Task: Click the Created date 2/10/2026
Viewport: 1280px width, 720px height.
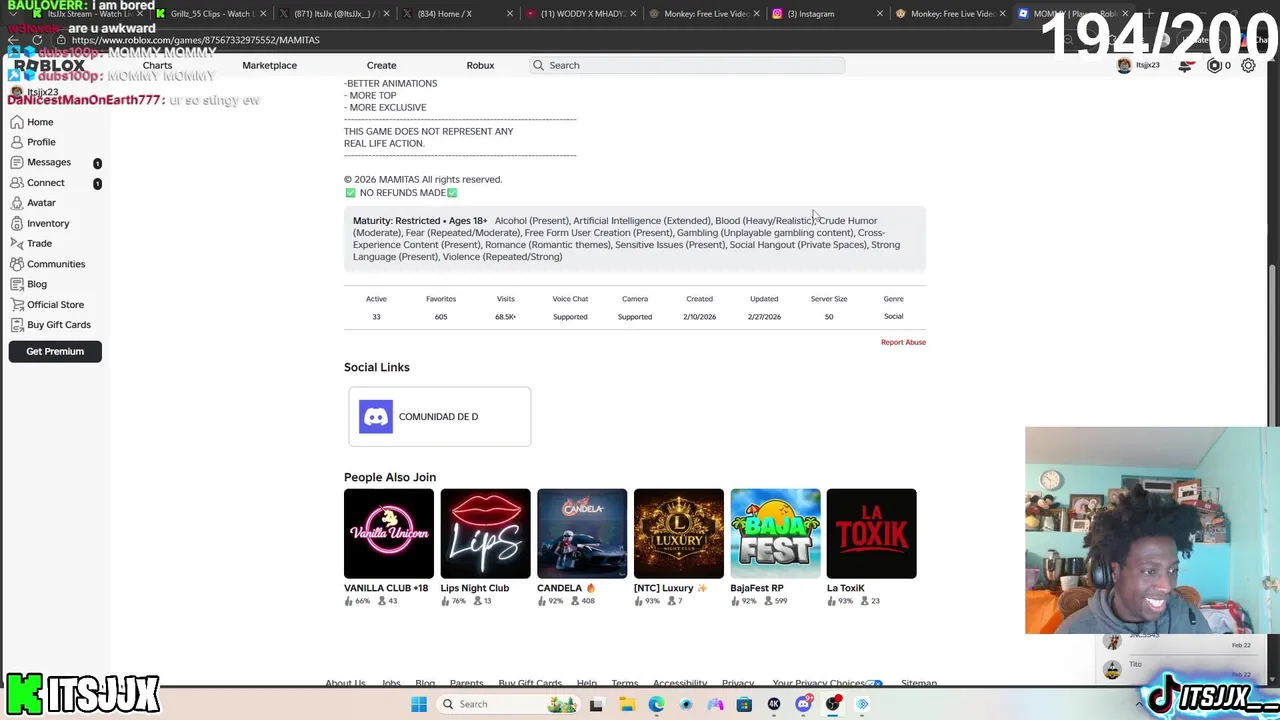Action: tap(699, 317)
